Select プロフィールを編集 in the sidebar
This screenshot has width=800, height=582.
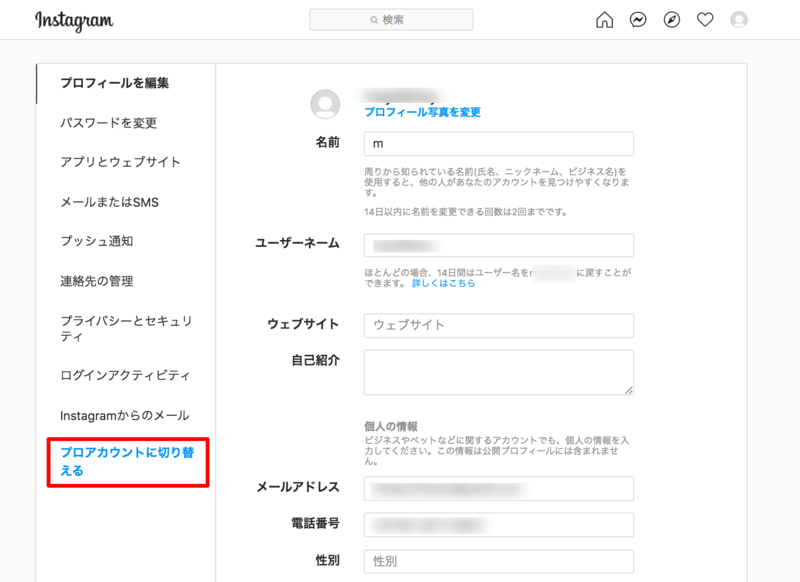tap(114, 83)
